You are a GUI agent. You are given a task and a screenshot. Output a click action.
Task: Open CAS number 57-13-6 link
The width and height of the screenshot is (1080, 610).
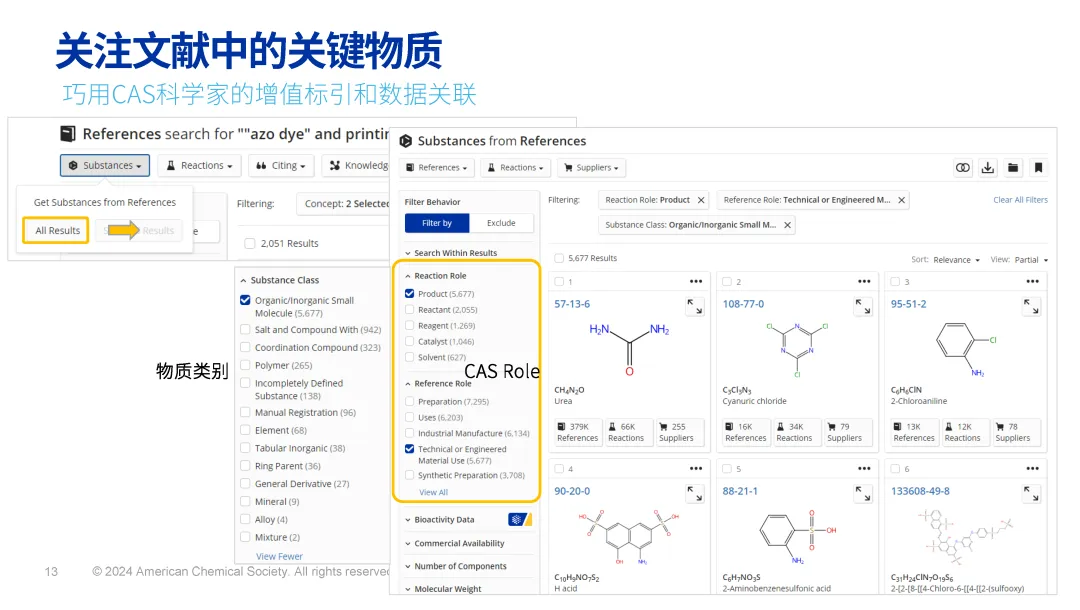coord(572,304)
